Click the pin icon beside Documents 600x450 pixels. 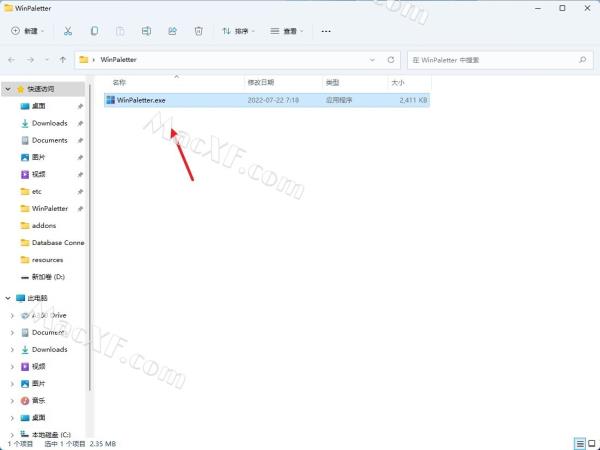80,140
